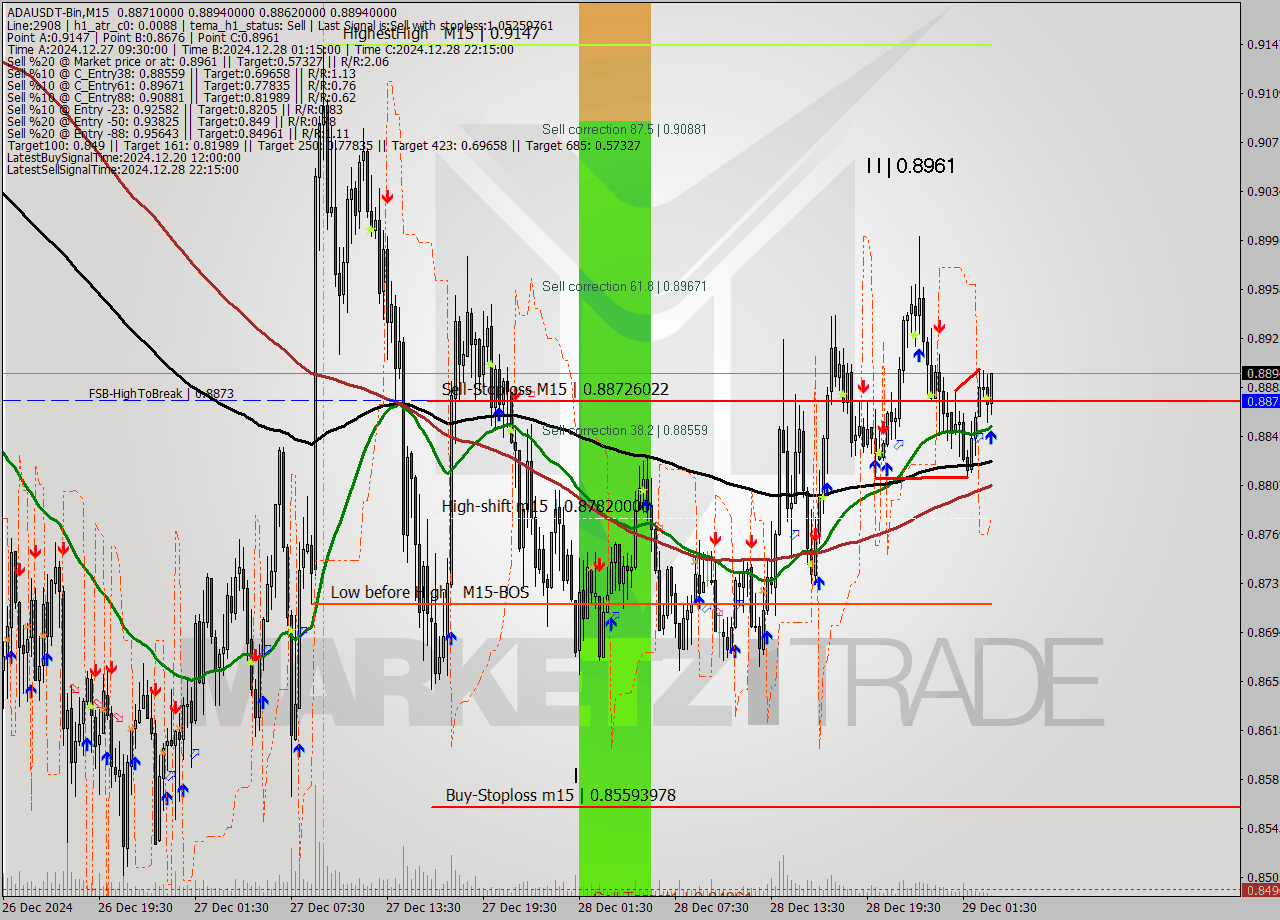
Task: Click the 'Buy-Stoploss m15 | 0.85593978' label
Action: click(x=560, y=796)
